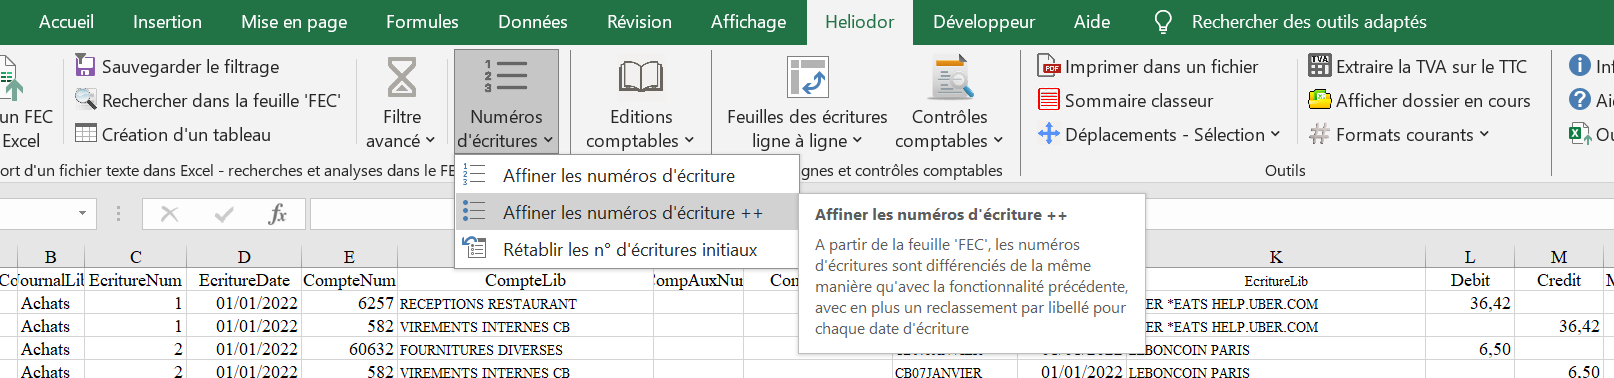Click the Insert Function fx button
The width and height of the screenshot is (1614, 378).
278,213
